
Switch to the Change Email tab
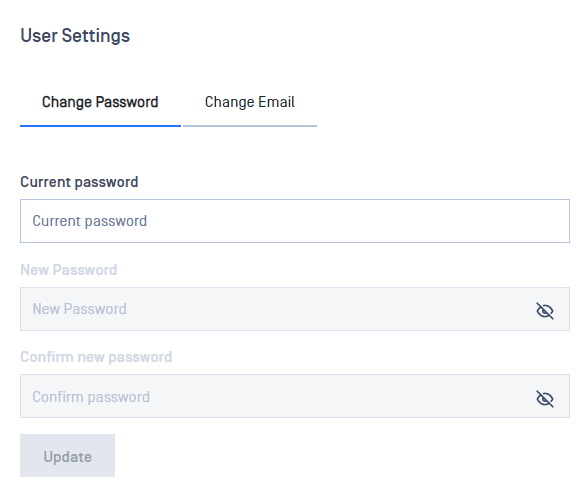pos(250,102)
